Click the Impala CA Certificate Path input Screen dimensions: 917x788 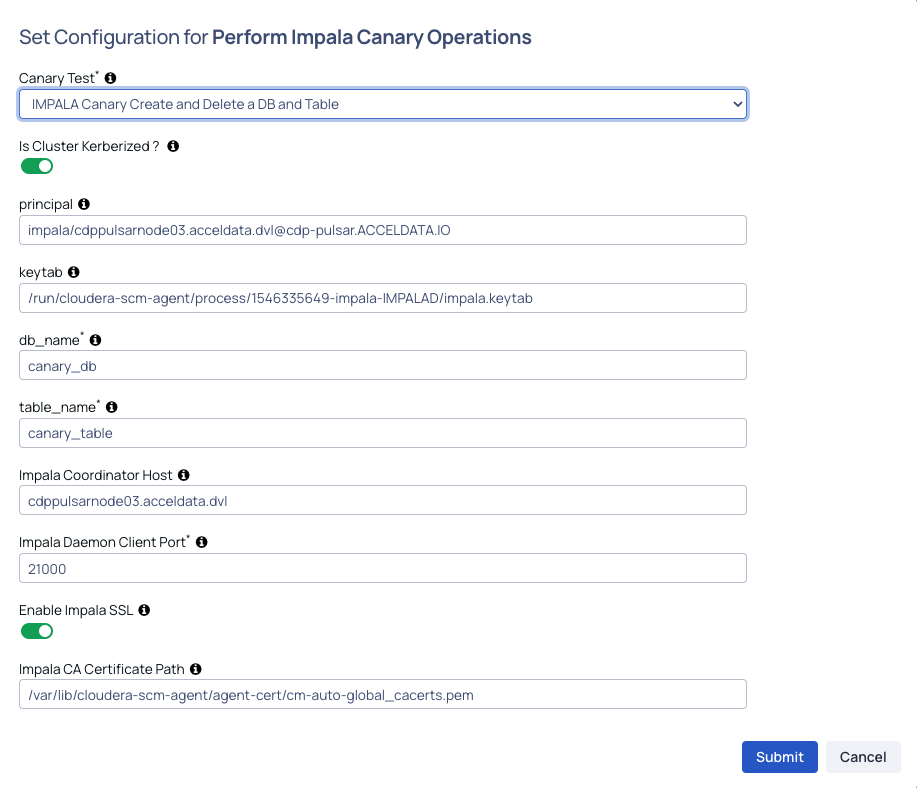point(383,694)
